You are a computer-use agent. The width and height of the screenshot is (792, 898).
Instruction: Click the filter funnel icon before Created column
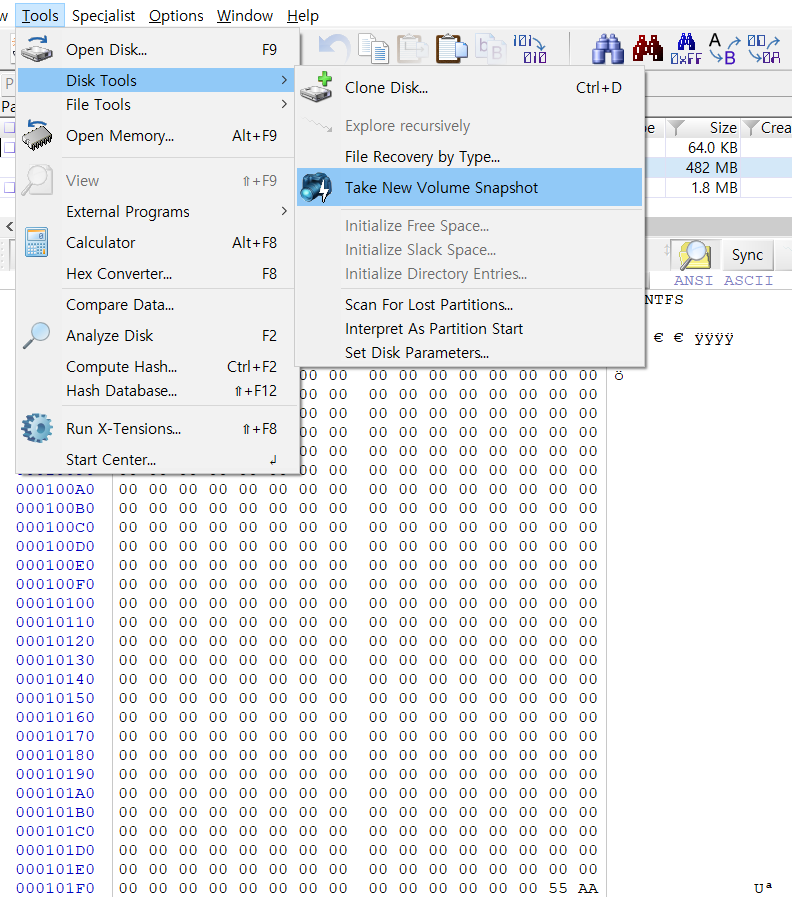pyautogui.click(x=750, y=128)
